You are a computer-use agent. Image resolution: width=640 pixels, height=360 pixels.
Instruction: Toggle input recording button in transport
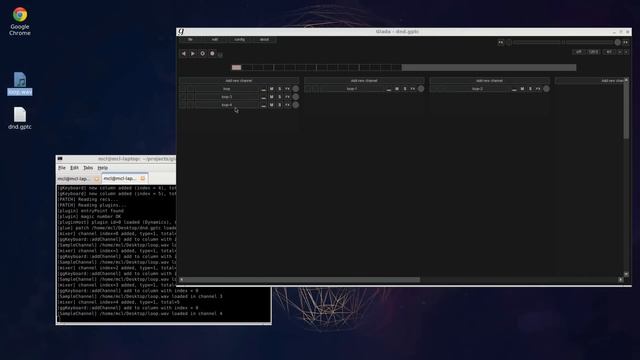(212, 53)
